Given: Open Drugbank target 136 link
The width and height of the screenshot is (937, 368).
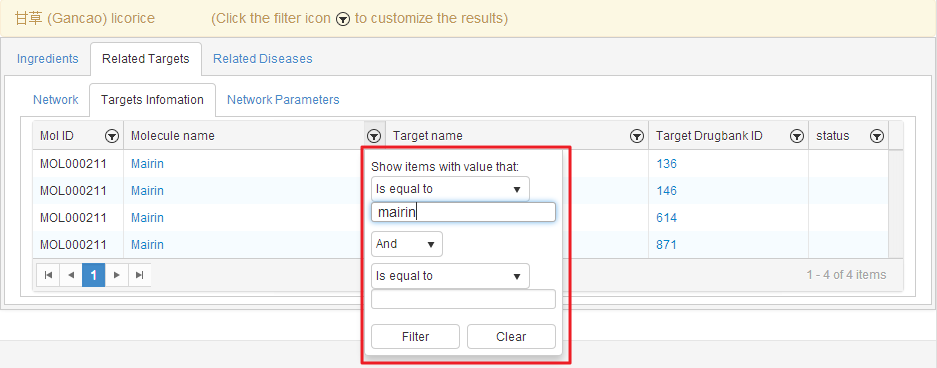Looking at the screenshot, I should point(666,164).
